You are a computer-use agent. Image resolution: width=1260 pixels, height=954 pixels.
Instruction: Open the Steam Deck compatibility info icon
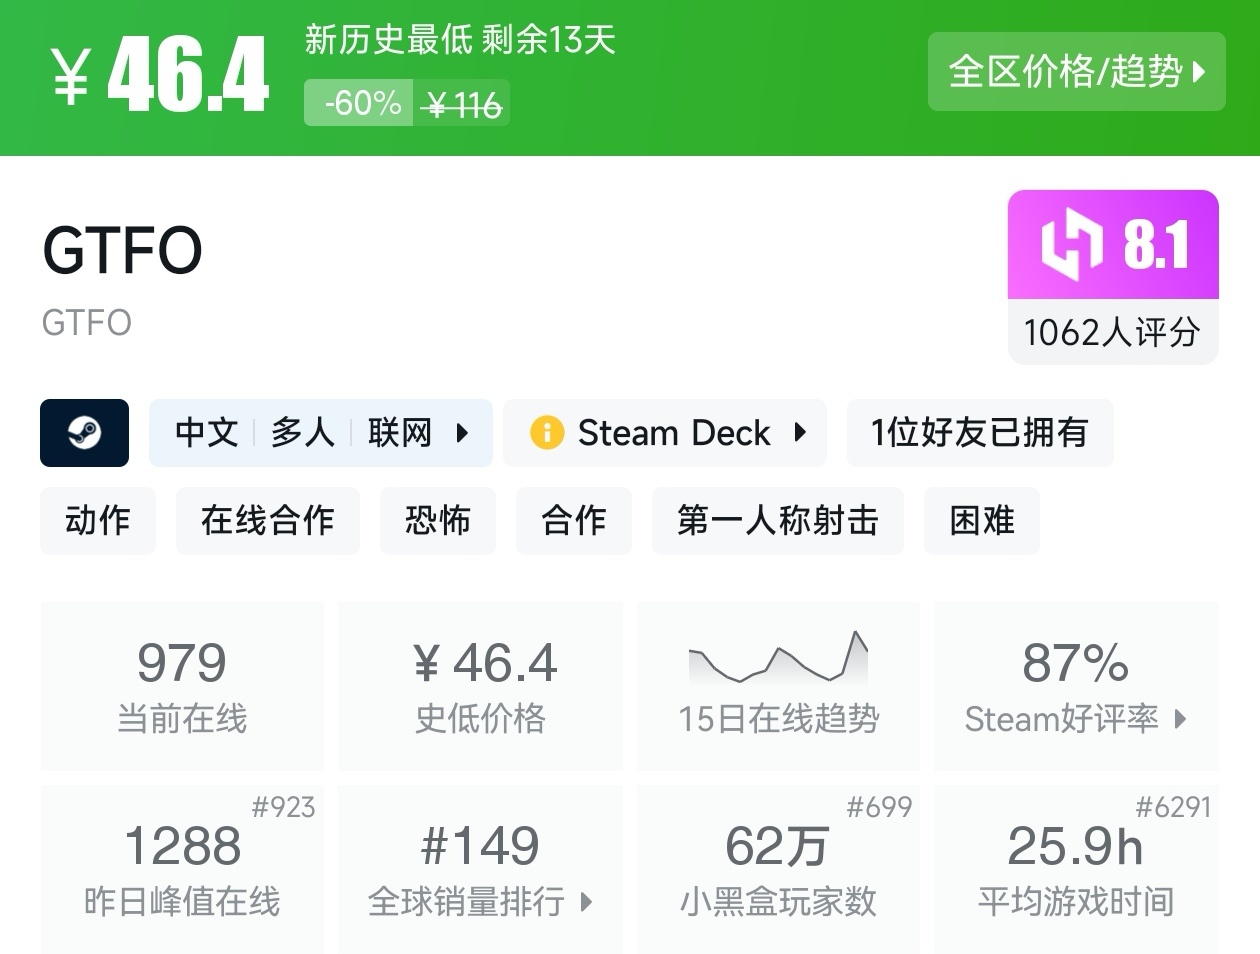coord(546,433)
